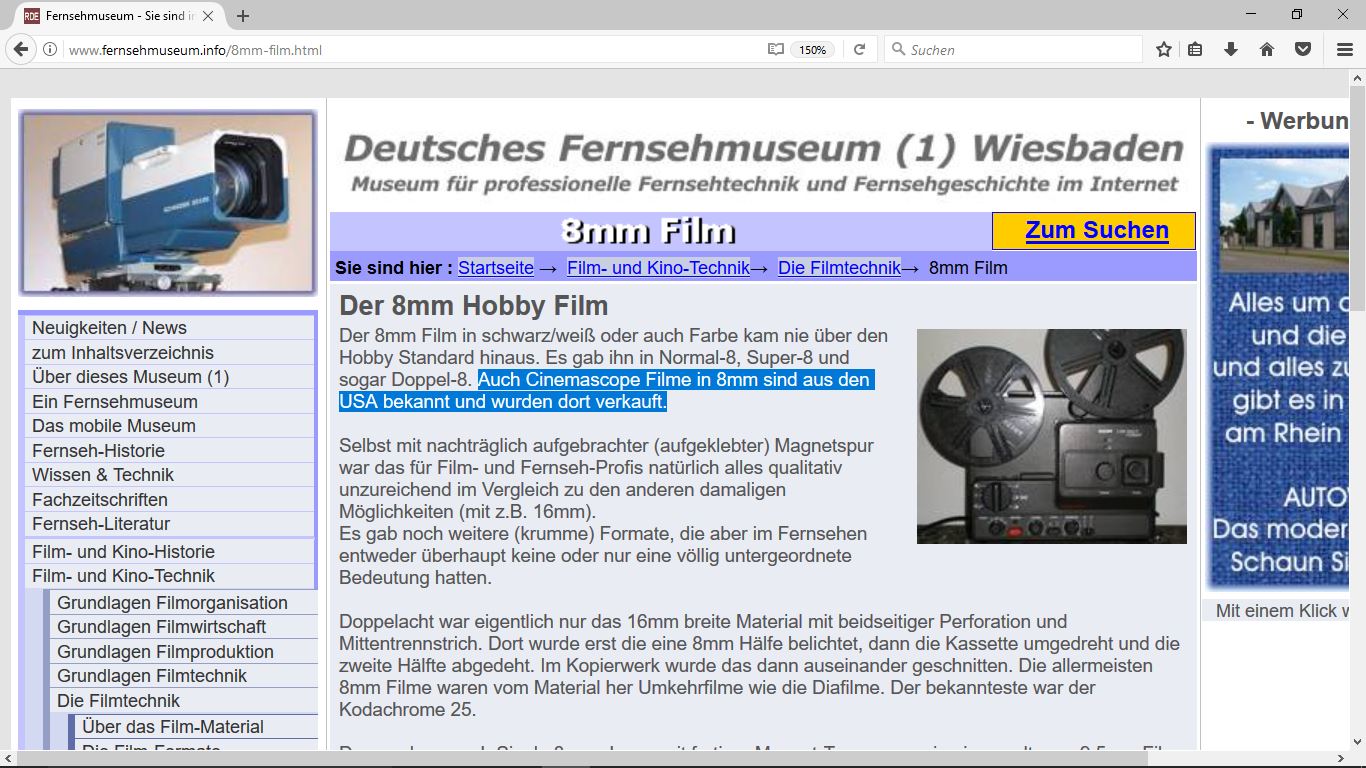Click the film projector photo
Screen dimensions: 1366x768
(1052, 436)
